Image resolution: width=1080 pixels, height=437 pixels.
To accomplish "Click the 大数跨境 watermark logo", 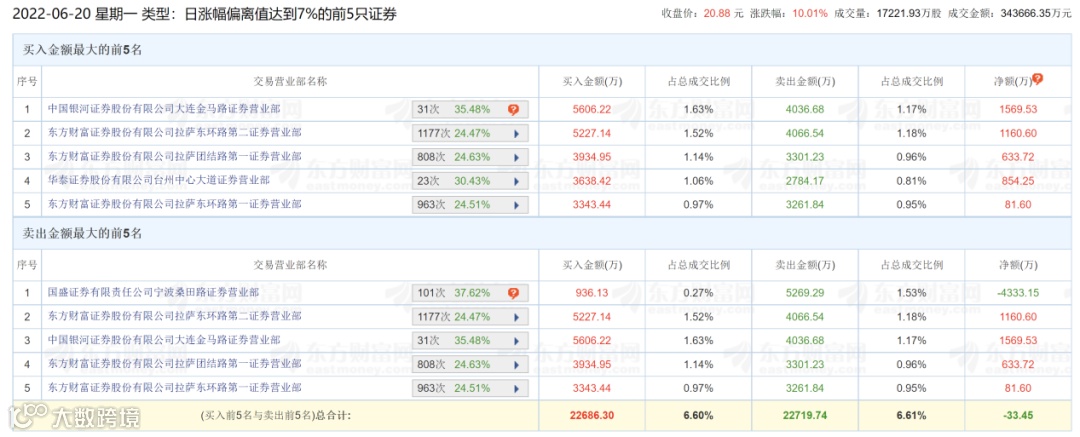I will pos(74,416).
